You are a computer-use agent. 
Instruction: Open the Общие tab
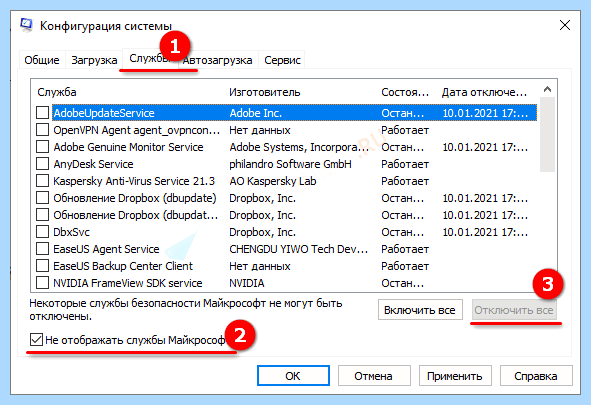coord(42,60)
